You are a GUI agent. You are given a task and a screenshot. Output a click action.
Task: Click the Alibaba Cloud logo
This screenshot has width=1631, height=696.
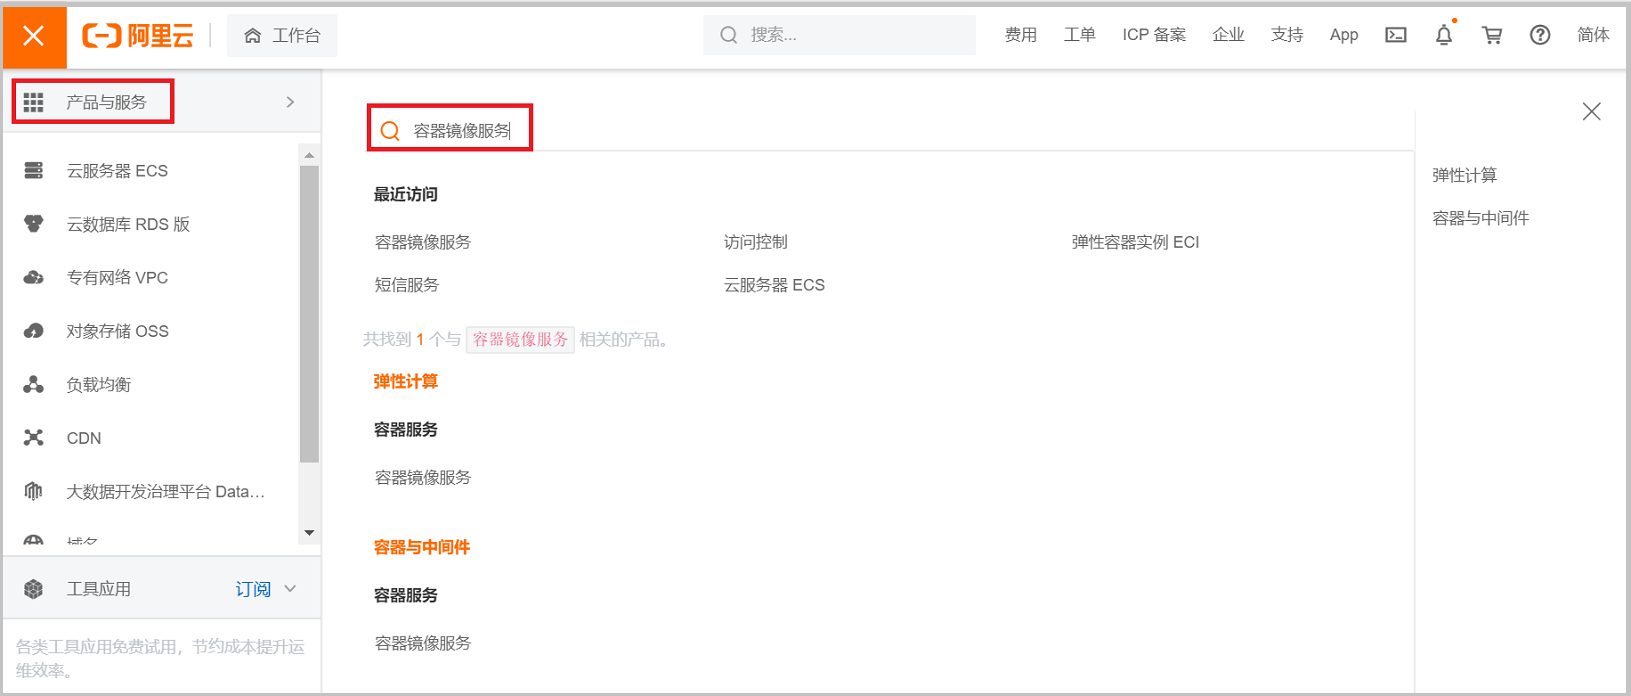138,36
